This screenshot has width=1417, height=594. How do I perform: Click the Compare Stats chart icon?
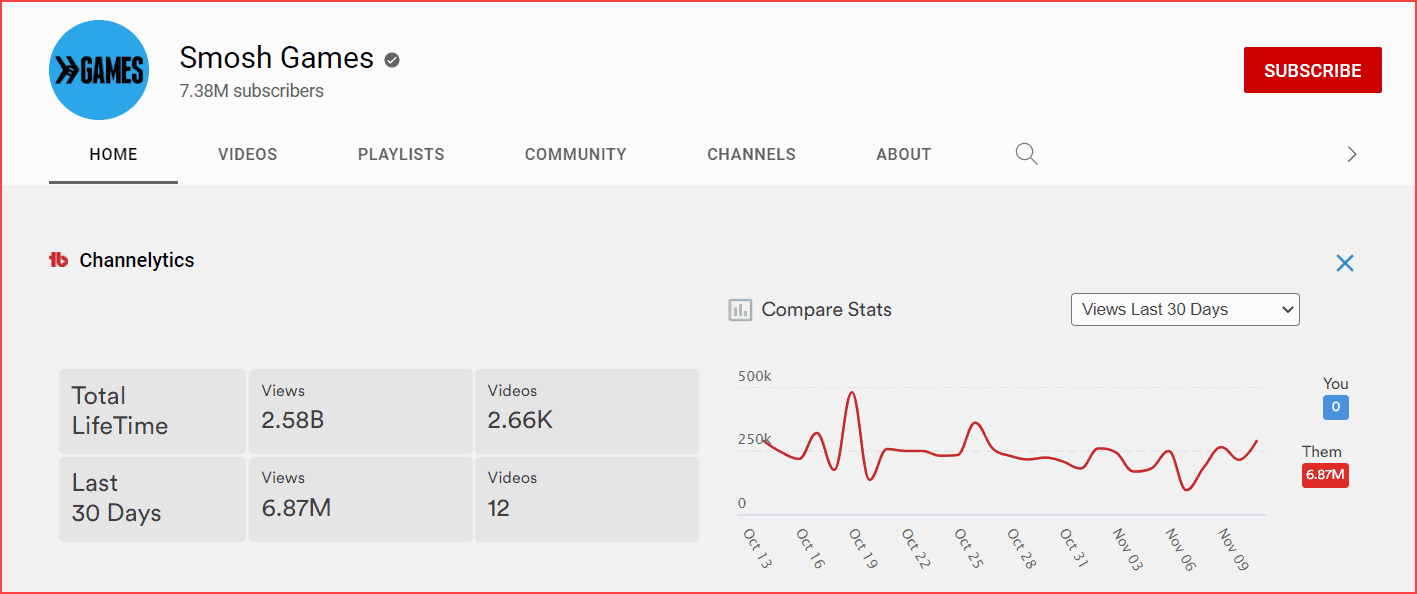coord(740,310)
